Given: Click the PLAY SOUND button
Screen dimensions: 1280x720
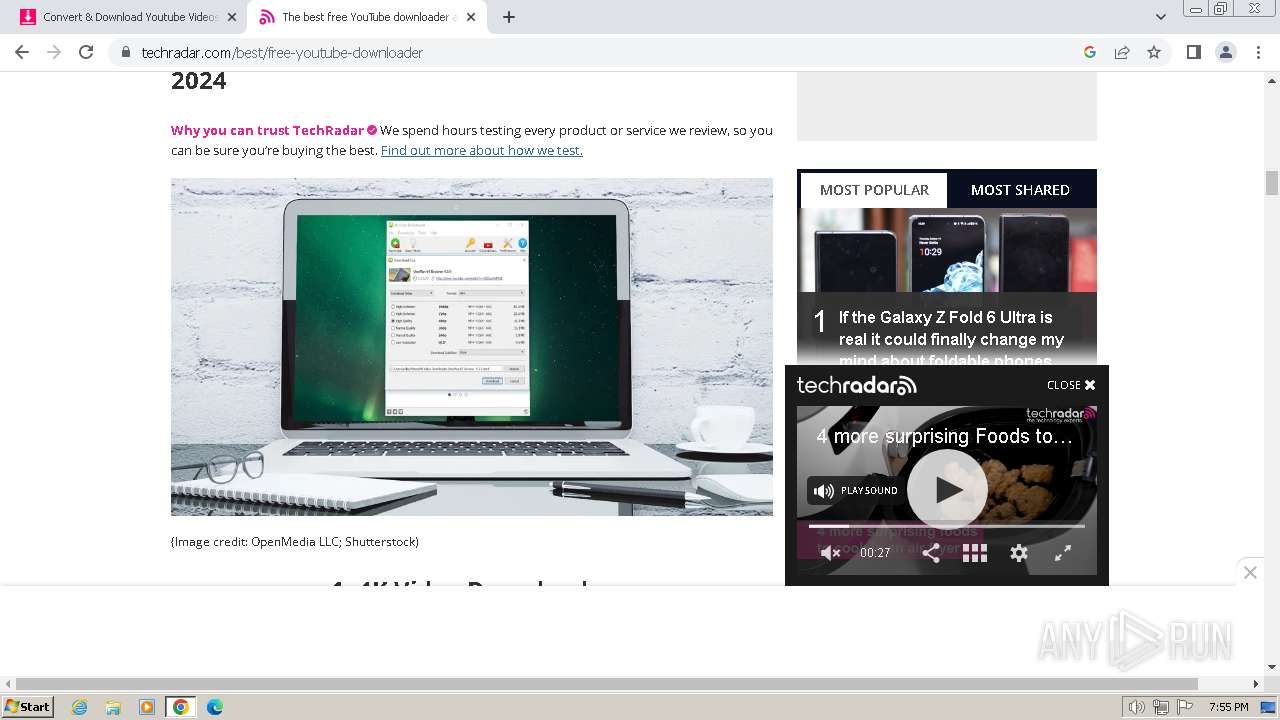Looking at the screenshot, I should pos(854,491).
